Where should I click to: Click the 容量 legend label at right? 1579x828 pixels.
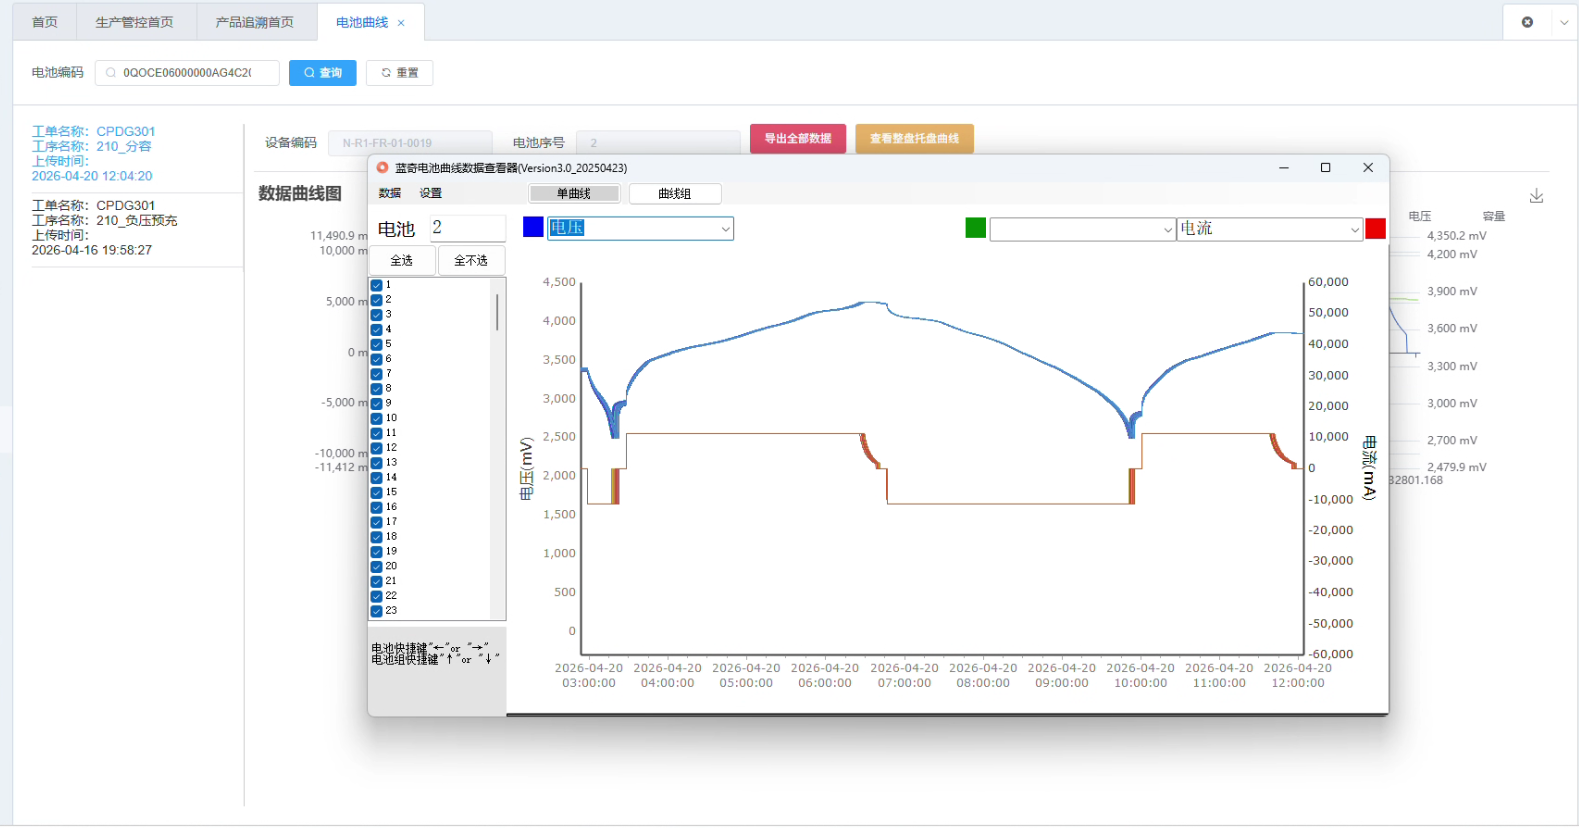tap(1494, 216)
